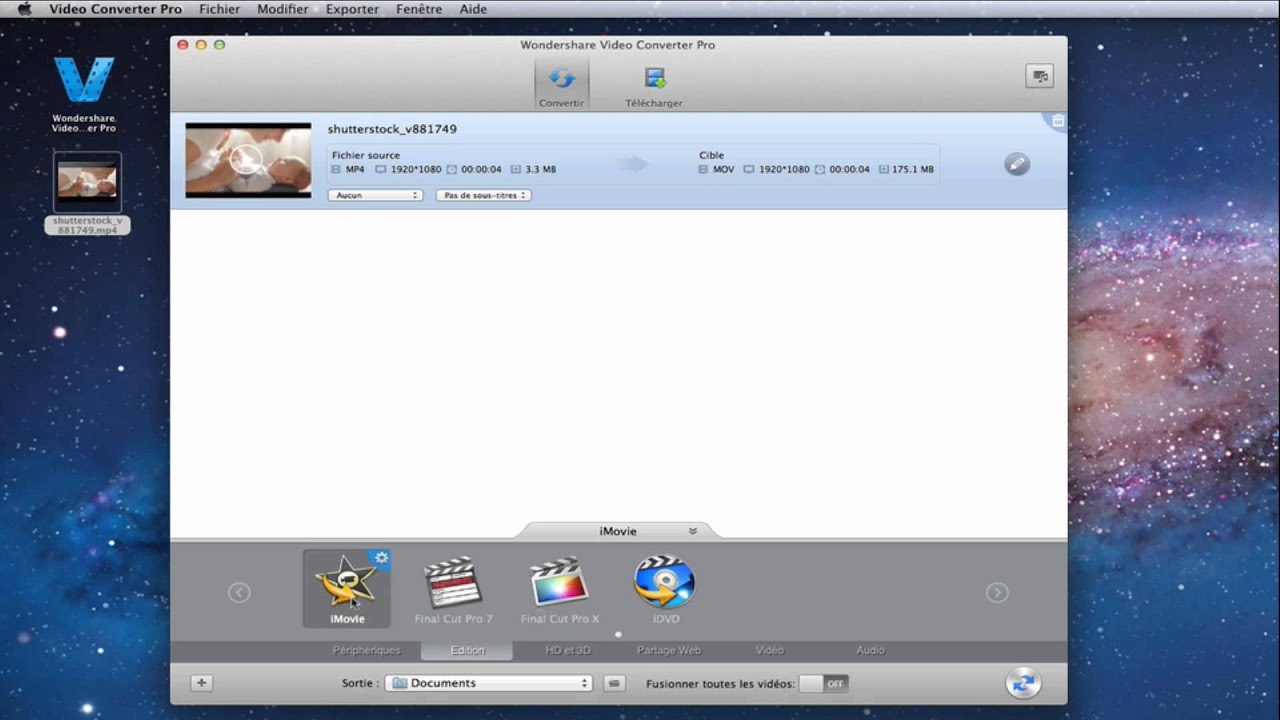Image resolution: width=1280 pixels, height=720 pixels.
Task: Toggle Fusionner toutes les vidéos switch
Action: (x=824, y=684)
